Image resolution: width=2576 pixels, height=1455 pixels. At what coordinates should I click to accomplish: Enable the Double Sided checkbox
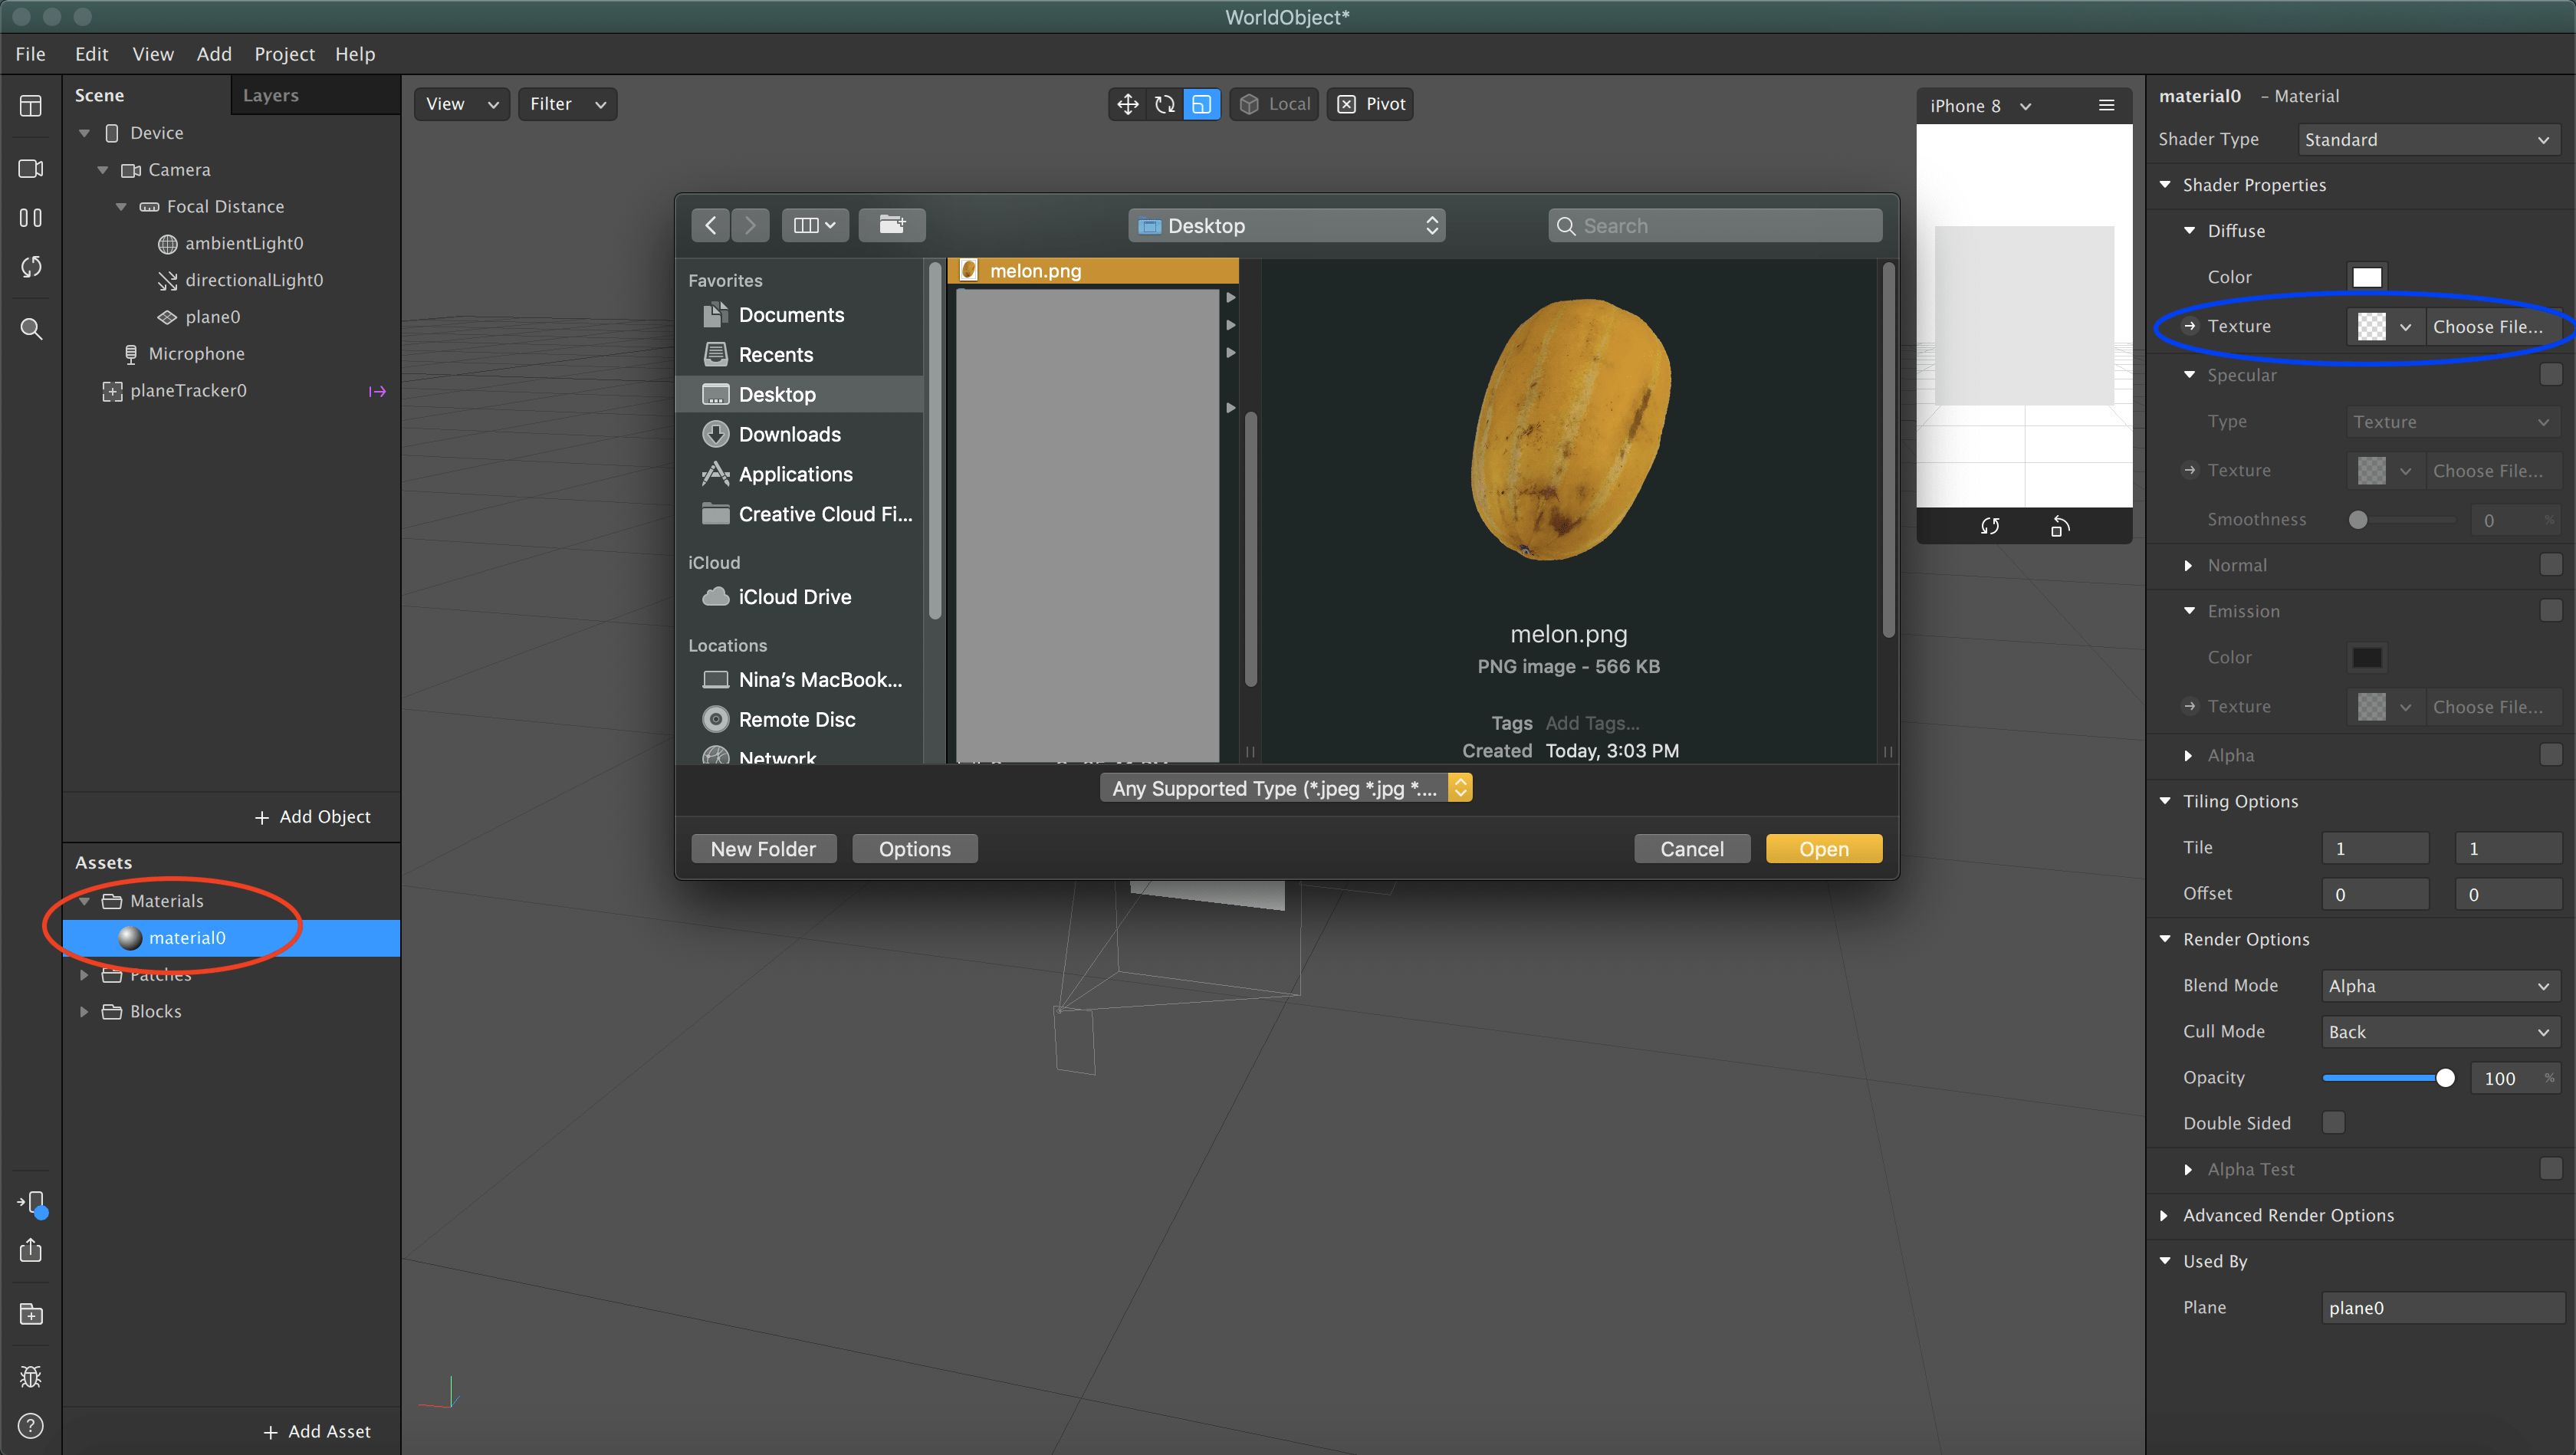tap(2334, 1123)
